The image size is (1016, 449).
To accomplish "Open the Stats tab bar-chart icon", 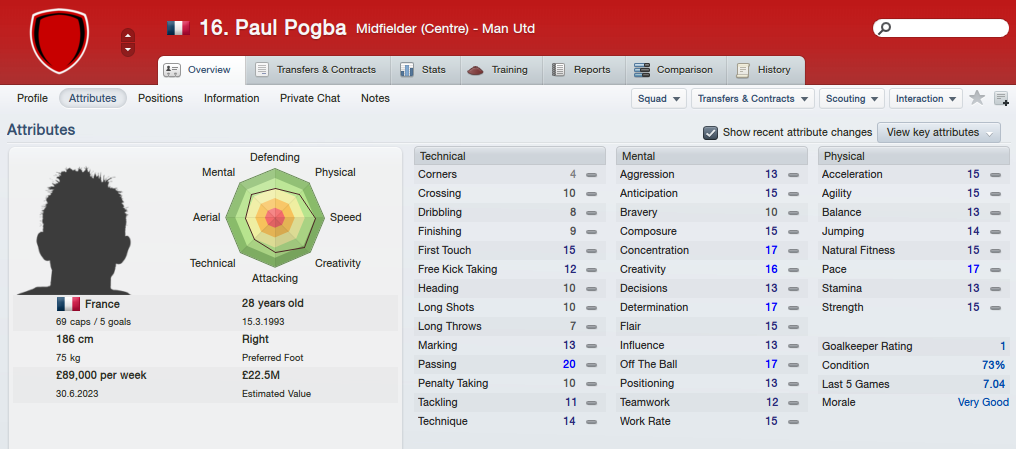I will click(407, 70).
